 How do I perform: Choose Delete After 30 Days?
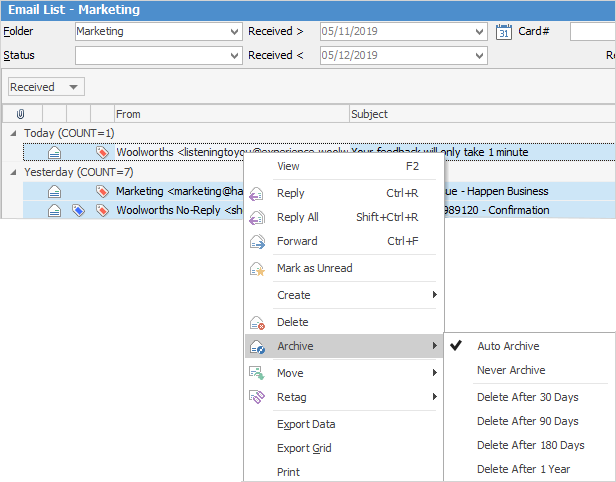point(527,397)
